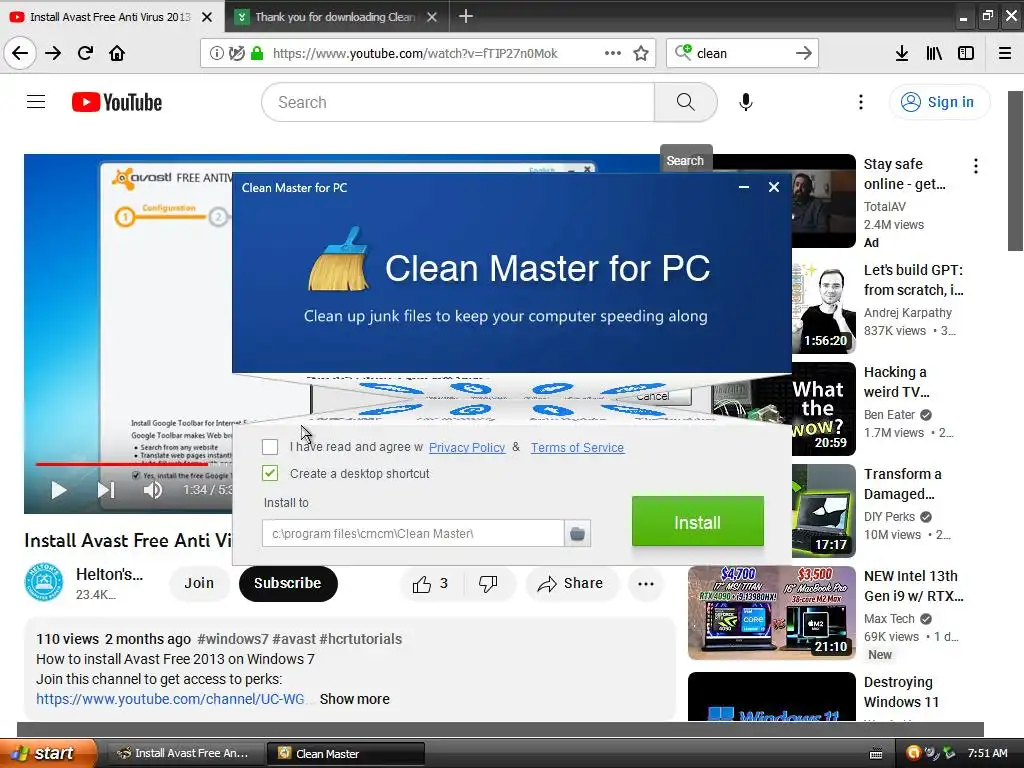Sign in to YouTube
Image resolution: width=1024 pixels, height=768 pixels.
point(939,102)
